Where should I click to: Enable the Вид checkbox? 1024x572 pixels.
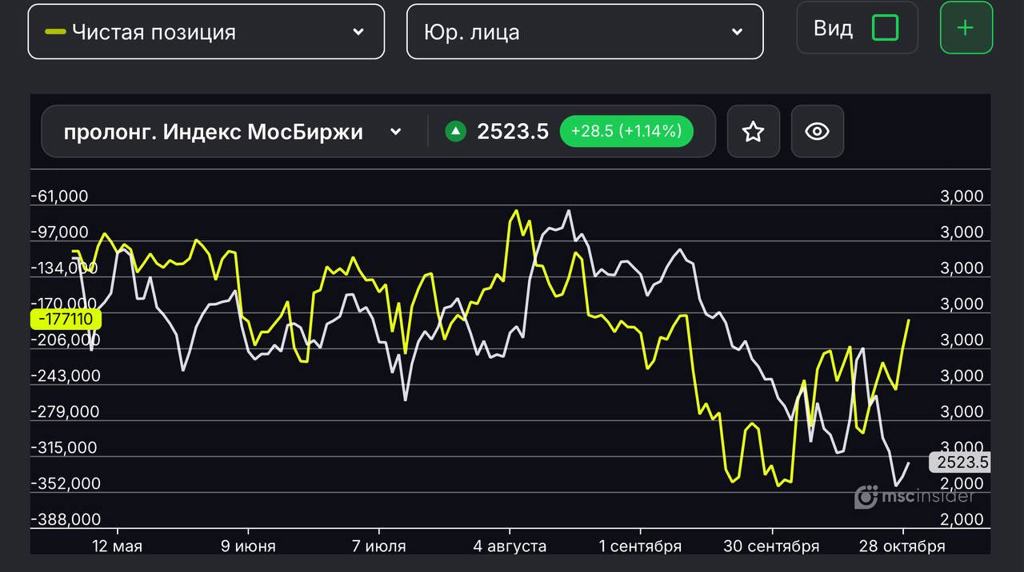885,28
